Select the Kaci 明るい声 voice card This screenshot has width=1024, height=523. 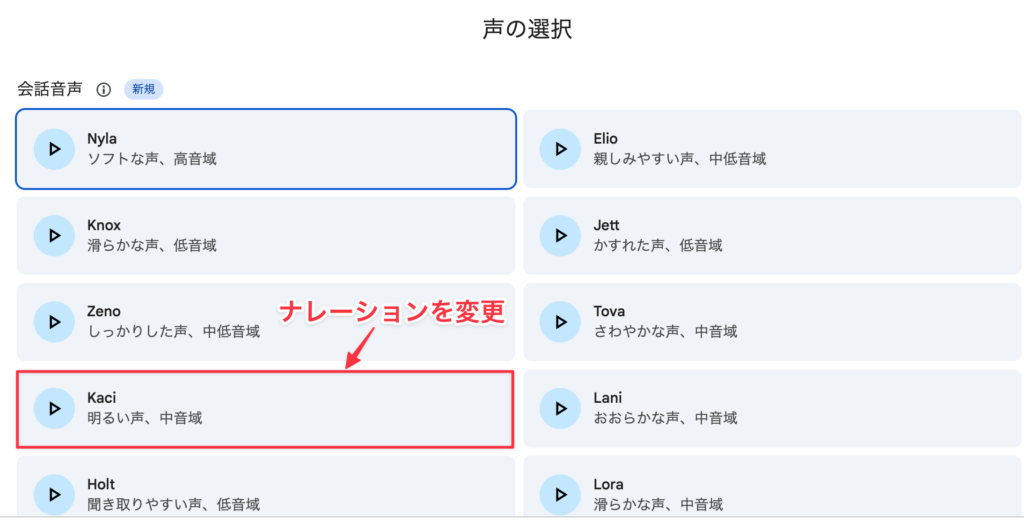(266, 409)
